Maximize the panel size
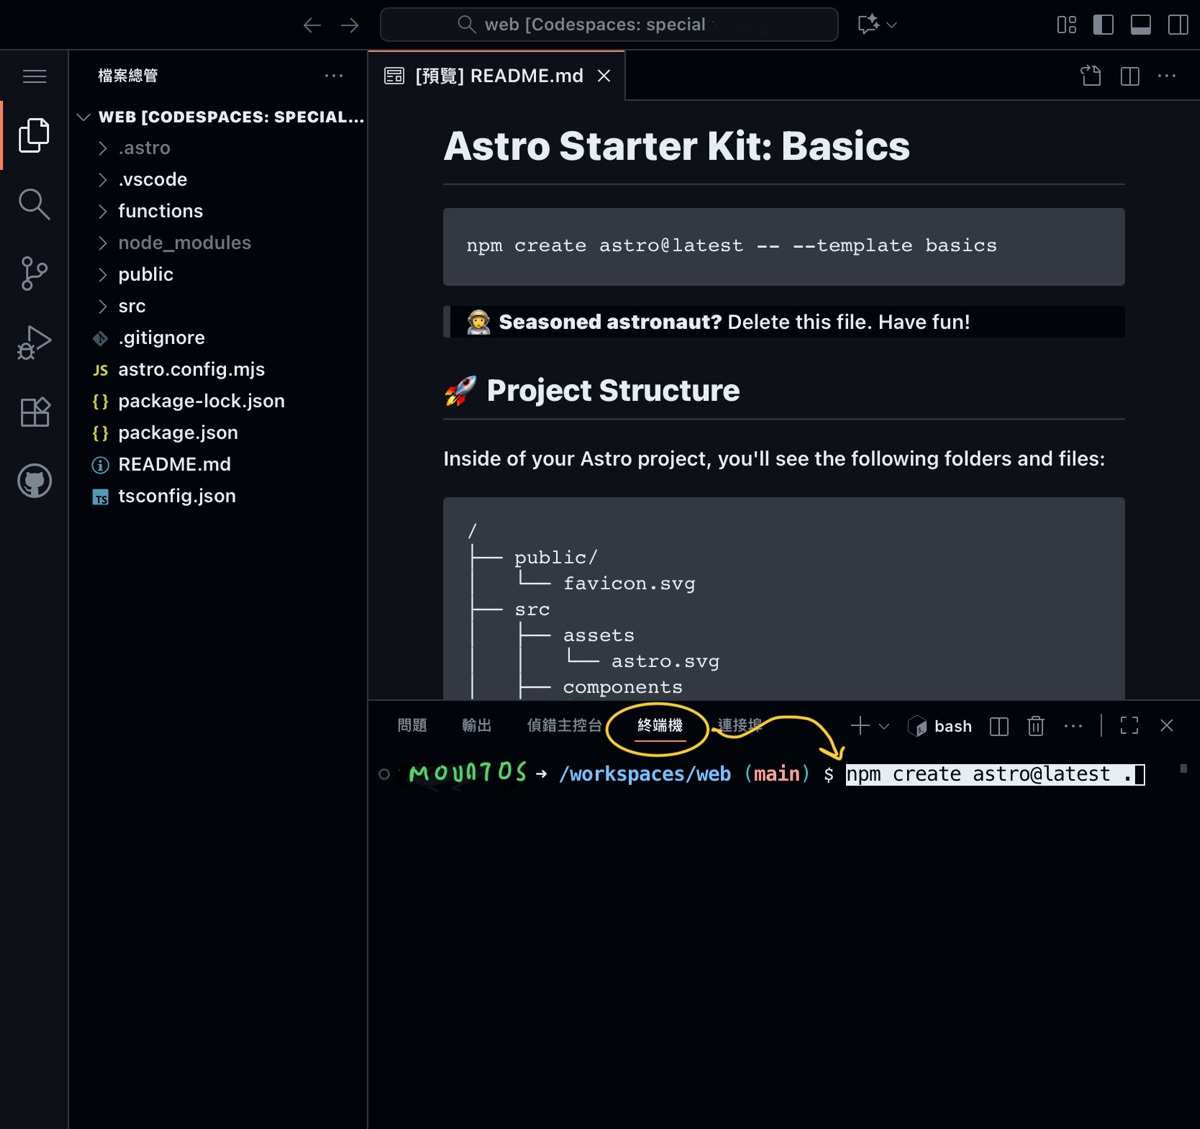Screen dimensions: 1200x1129 tap(1129, 727)
